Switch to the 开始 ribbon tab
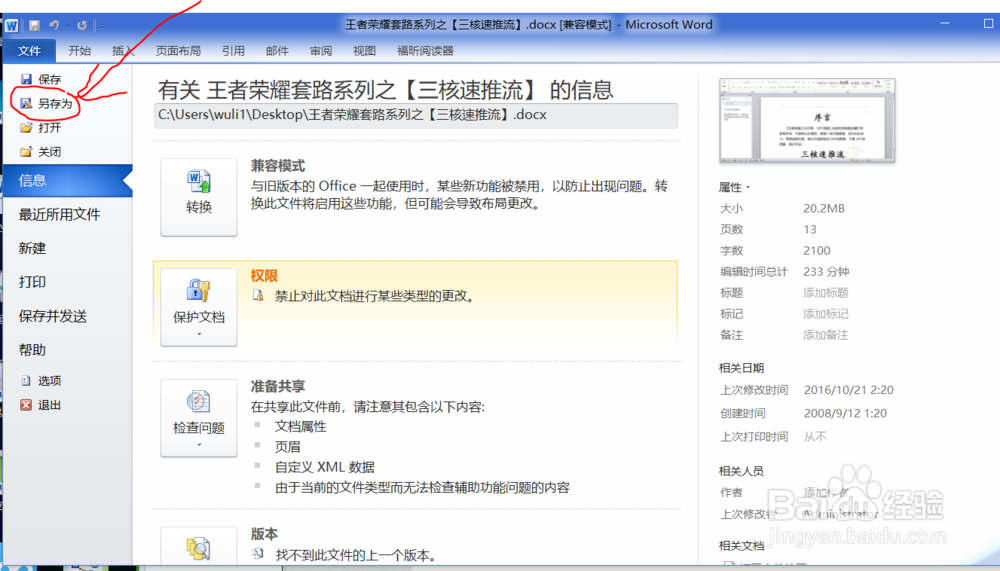 click(80, 51)
